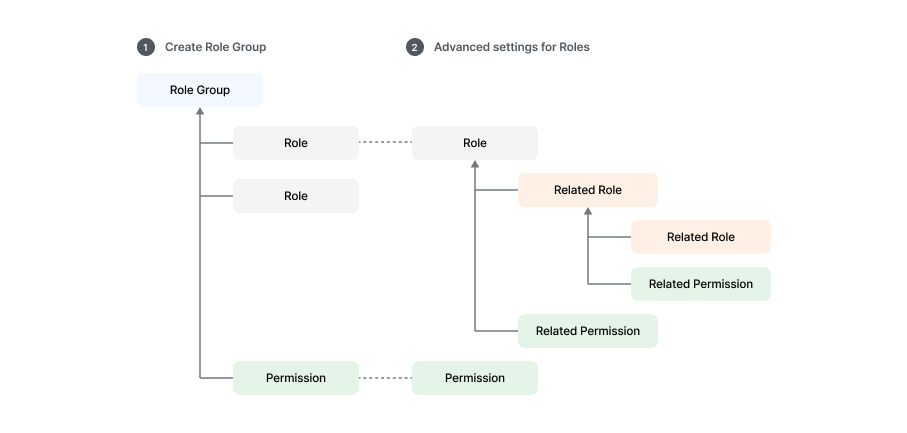
Task: Click the dotted line linking the Permission boxes
Action: pos(385,378)
